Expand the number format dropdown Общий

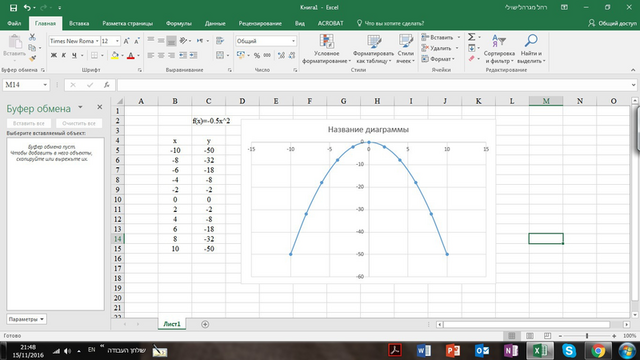(x=266, y=41)
